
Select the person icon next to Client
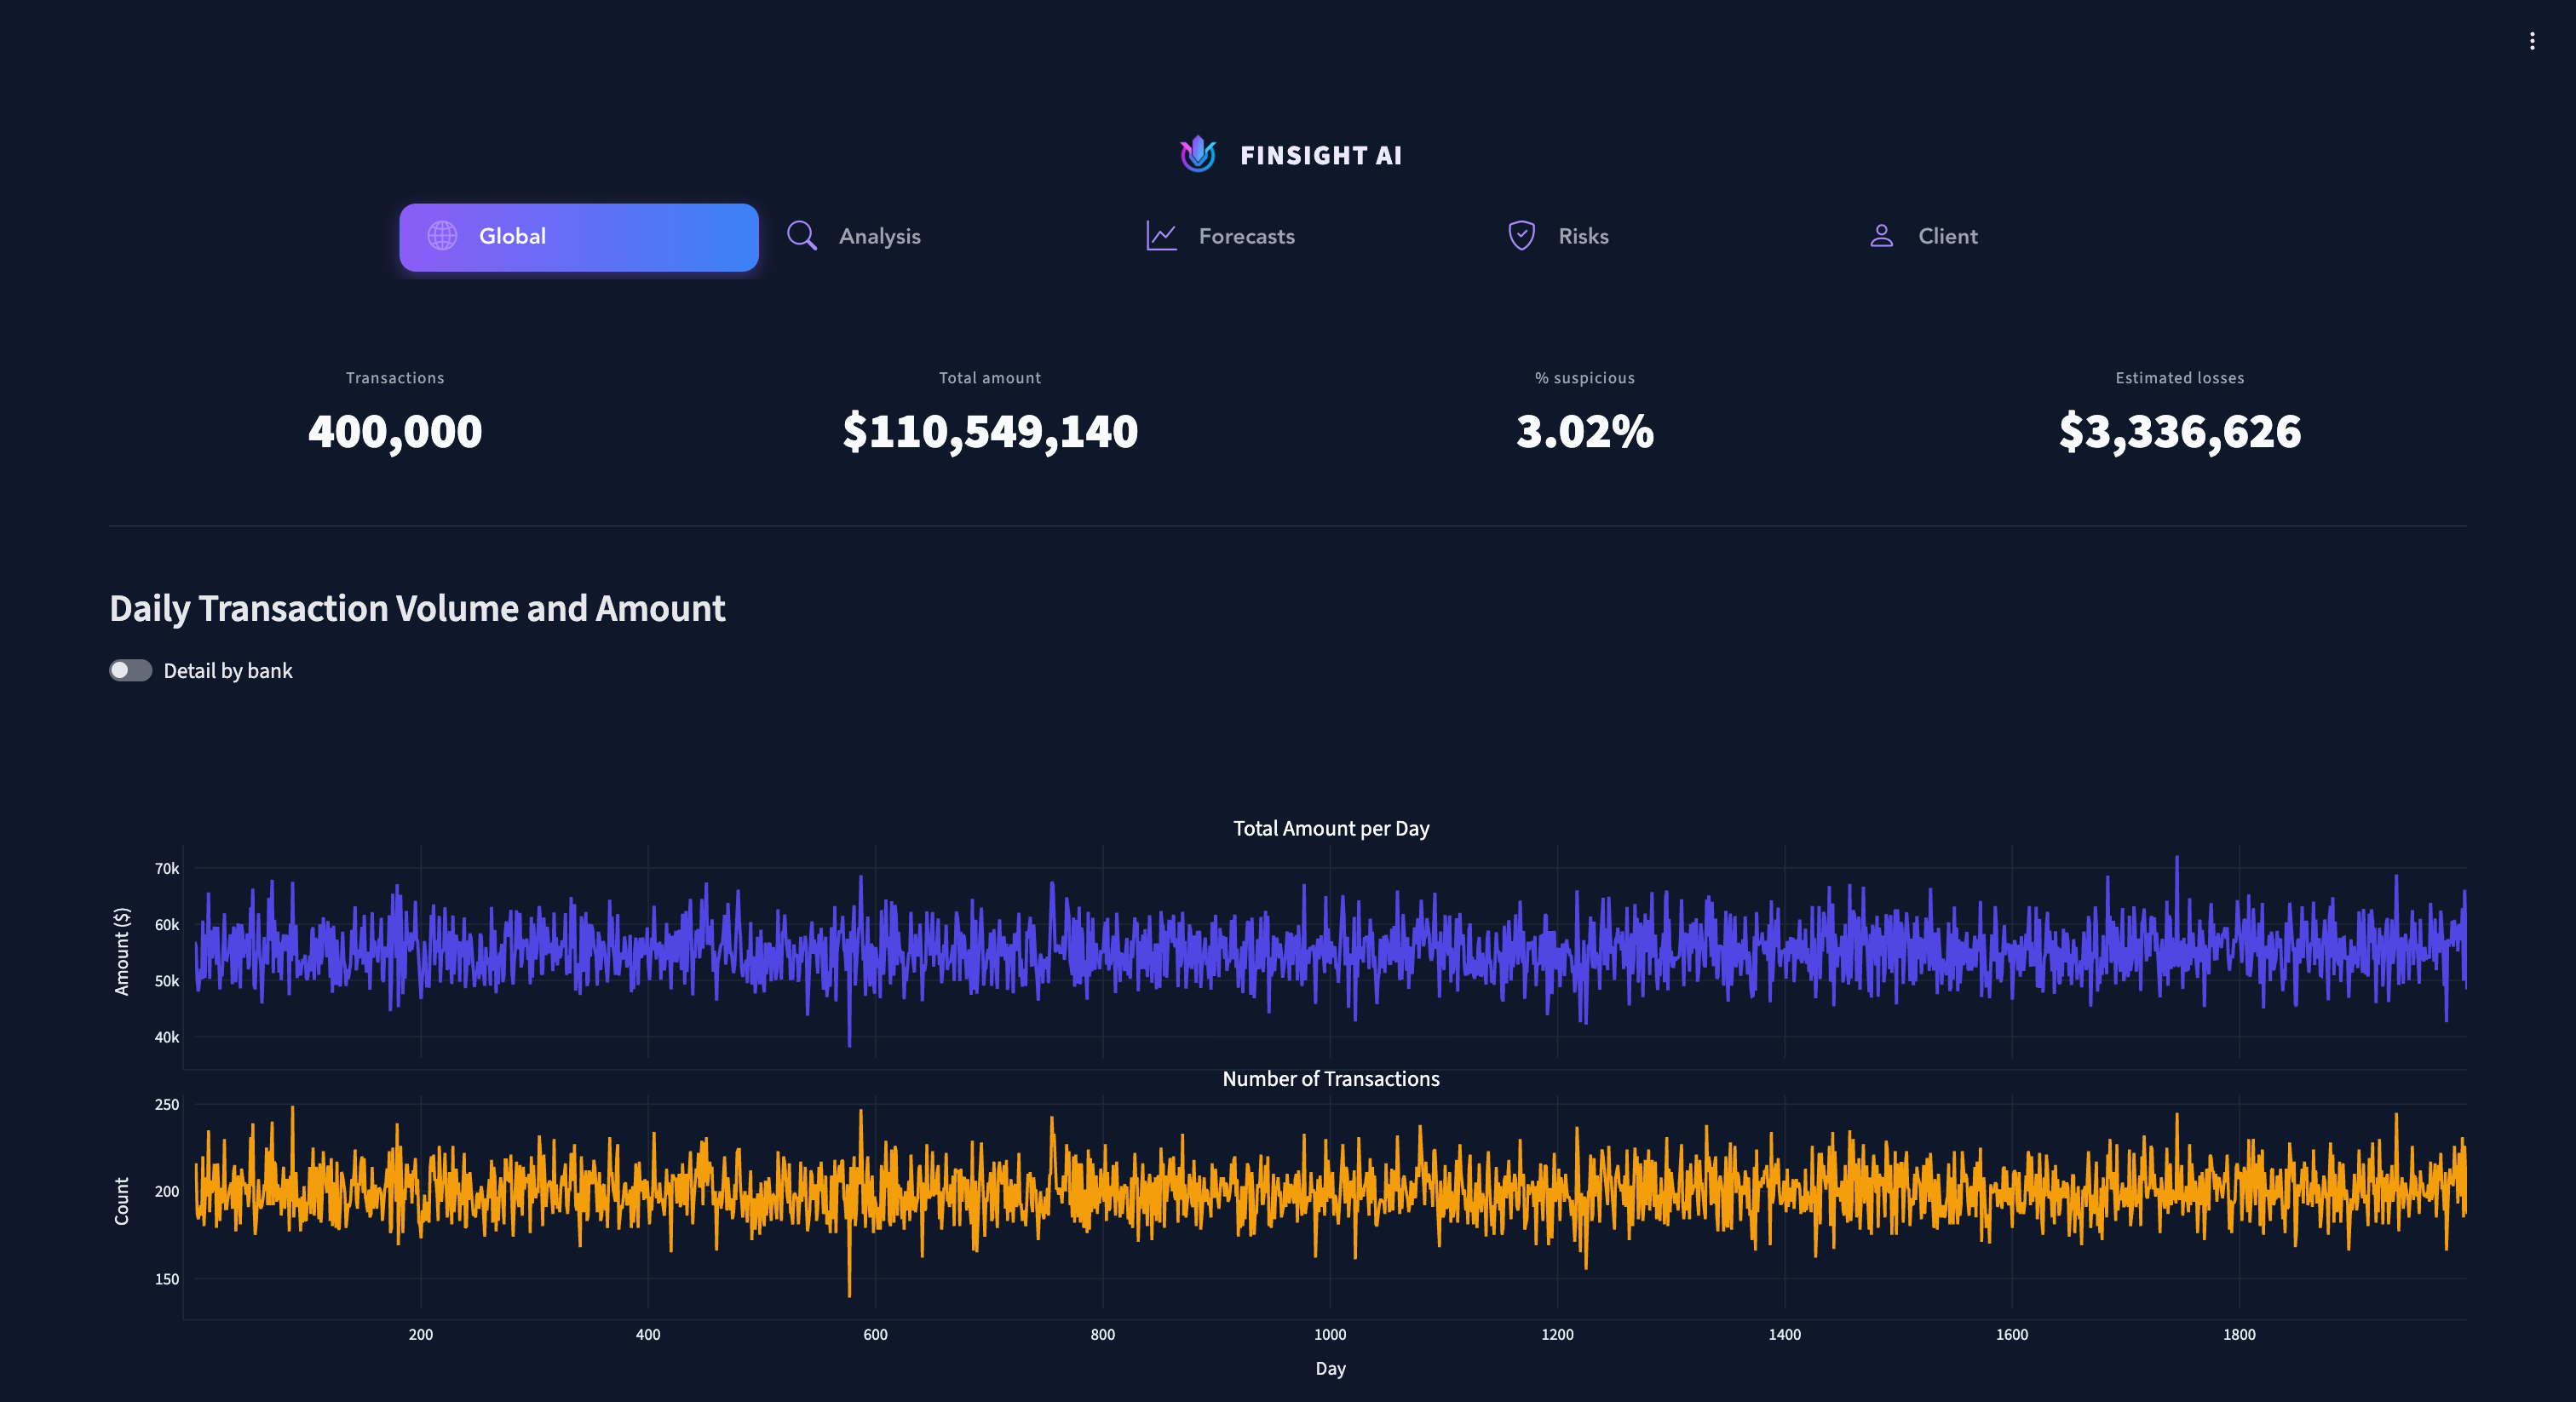1881,236
